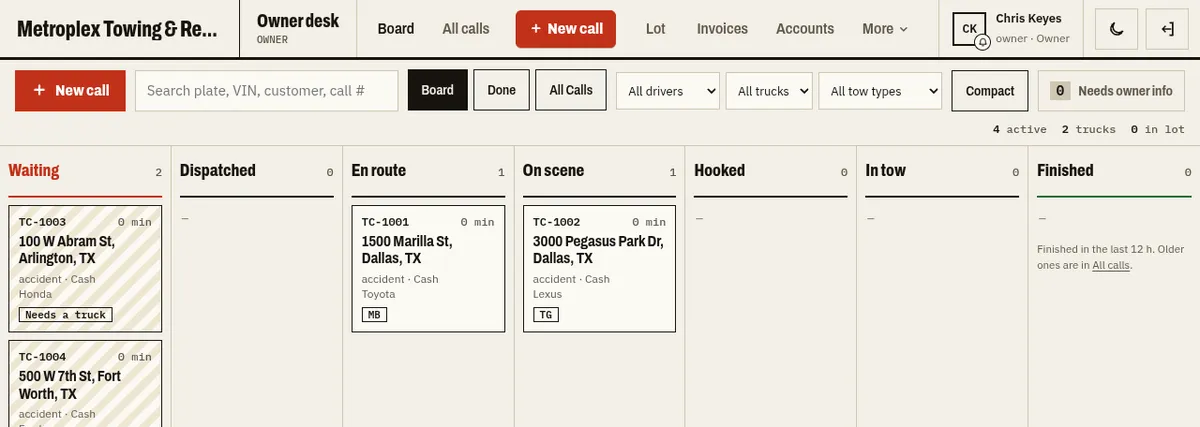
Task: Open call card TC-1004 at 500 W 7th St
Action: (85, 384)
